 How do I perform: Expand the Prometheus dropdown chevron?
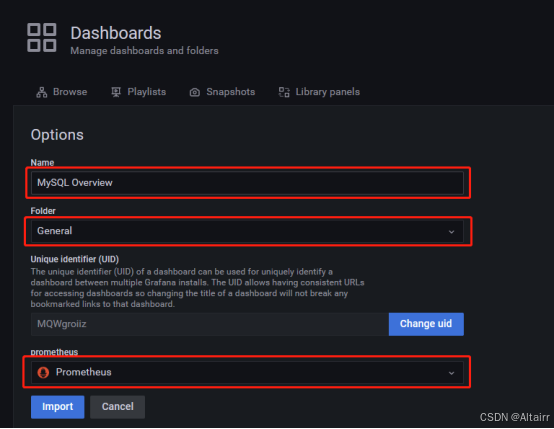pos(451,373)
